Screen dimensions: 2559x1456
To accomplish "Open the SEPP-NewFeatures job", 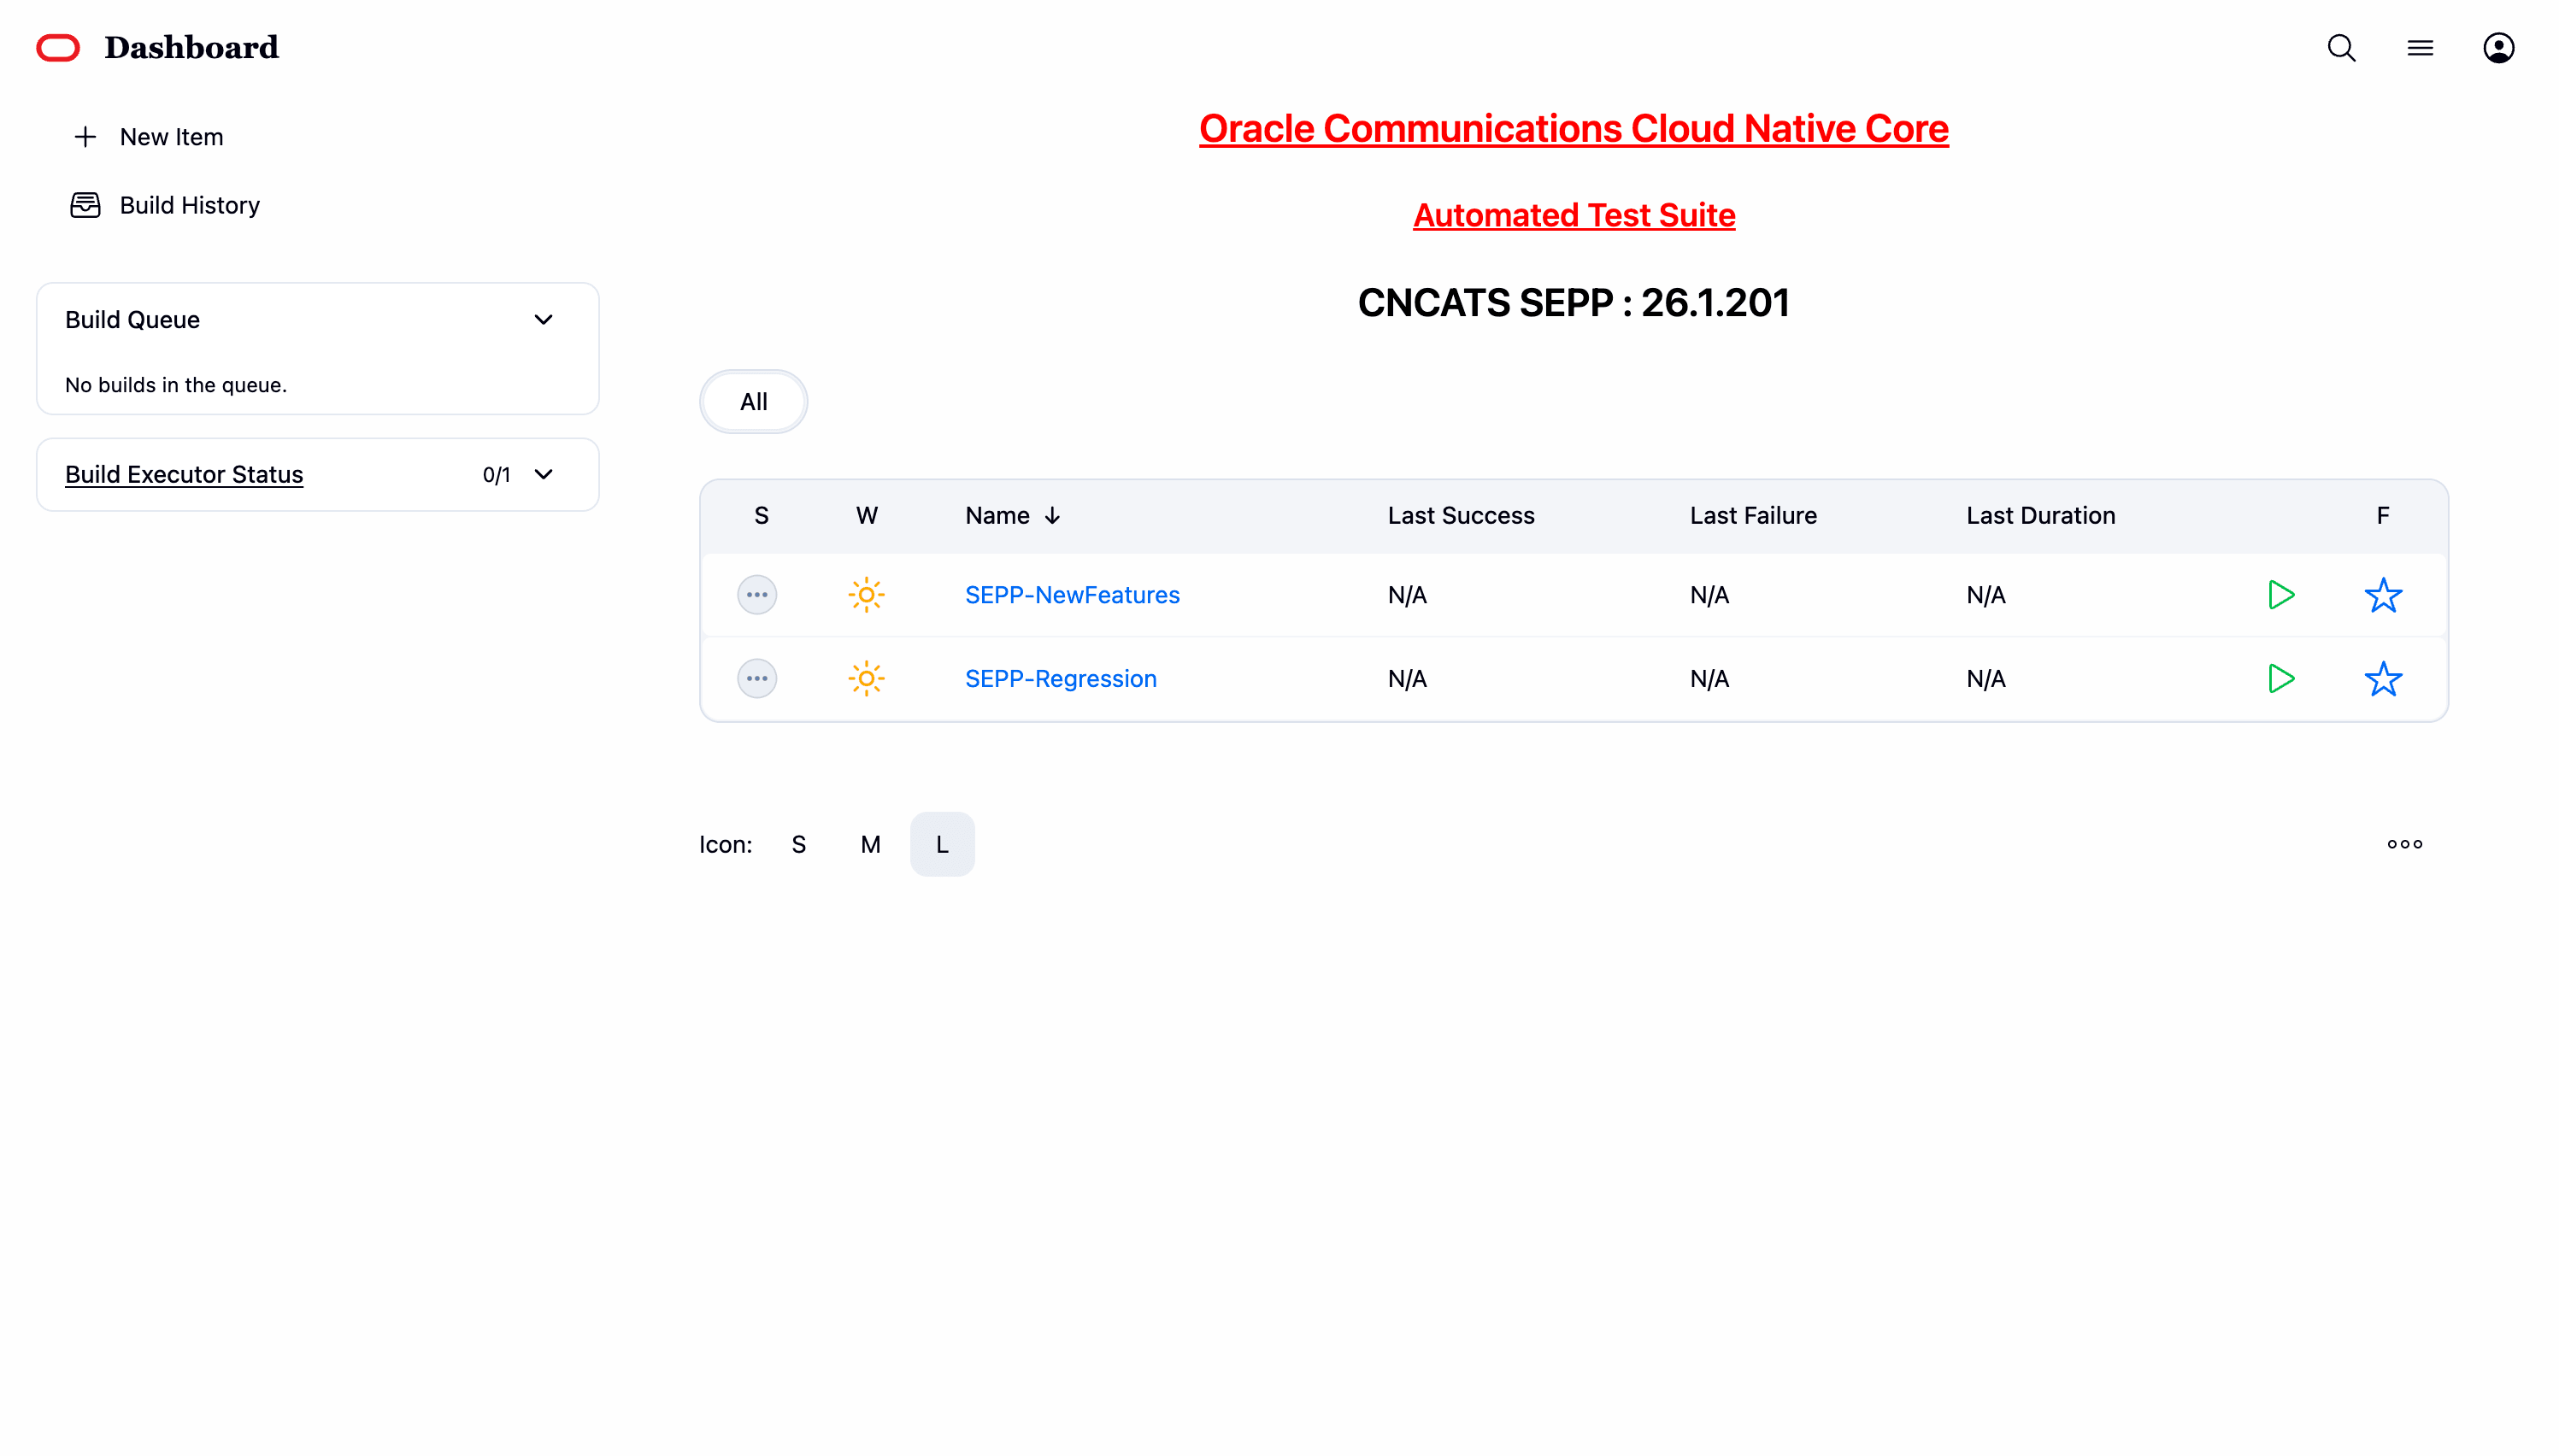I will coord(1072,595).
